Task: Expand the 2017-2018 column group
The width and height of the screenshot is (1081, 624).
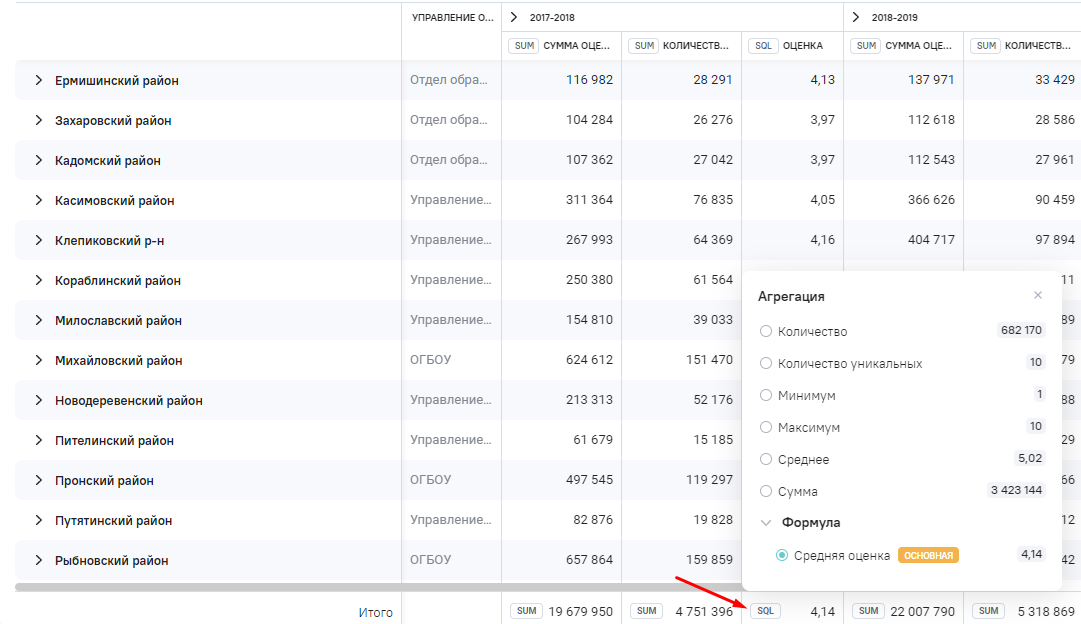Action: pyautogui.click(x=514, y=17)
